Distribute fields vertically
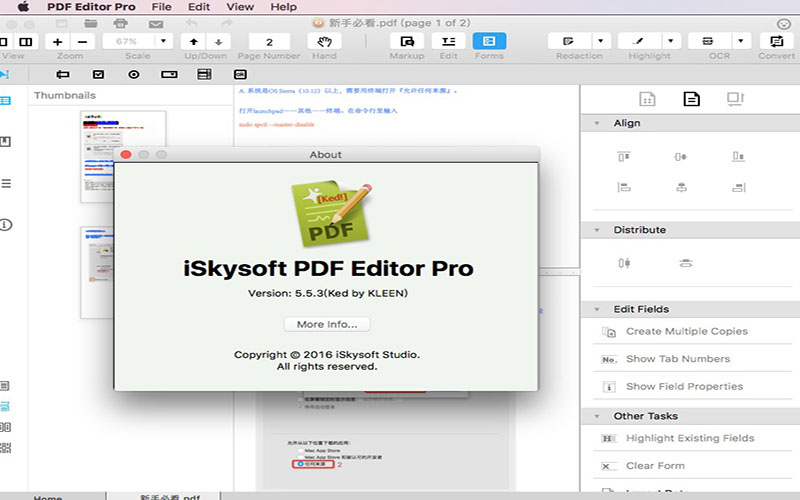800x500 pixels. point(686,263)
